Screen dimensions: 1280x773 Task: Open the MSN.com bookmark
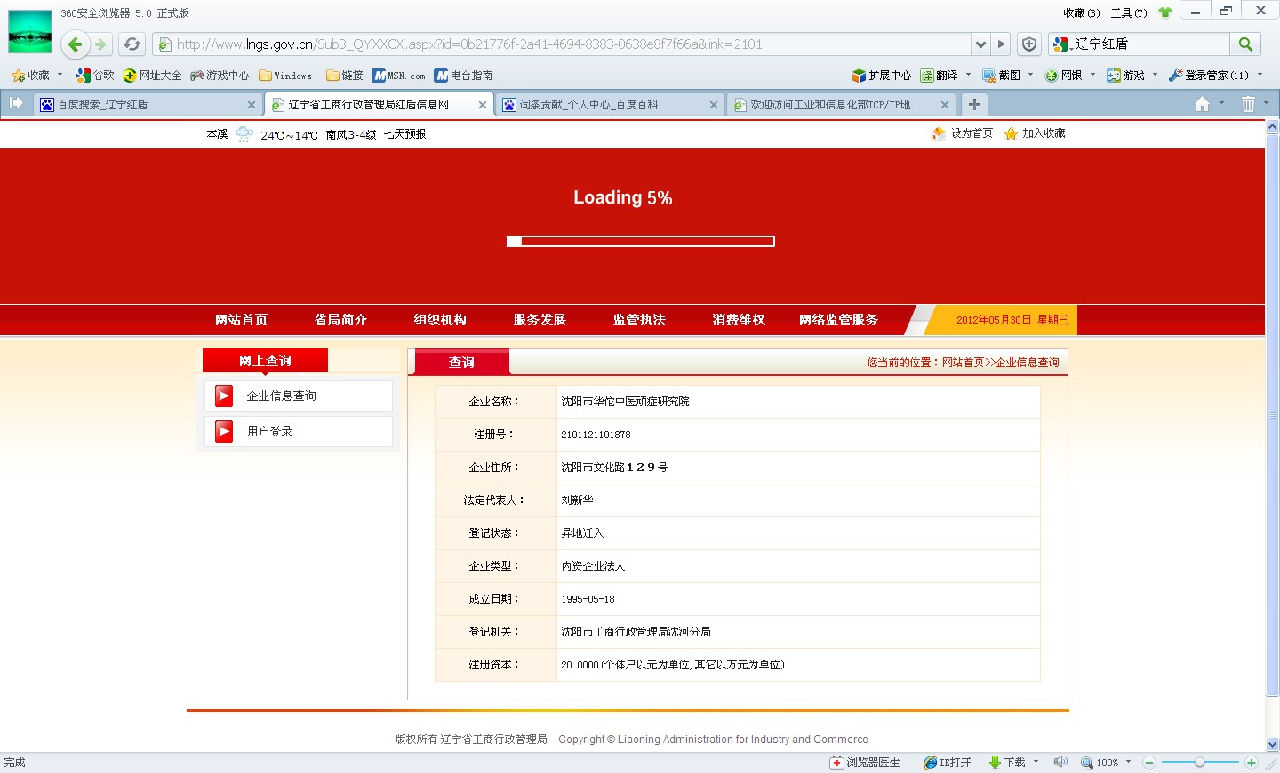[399, 75]
